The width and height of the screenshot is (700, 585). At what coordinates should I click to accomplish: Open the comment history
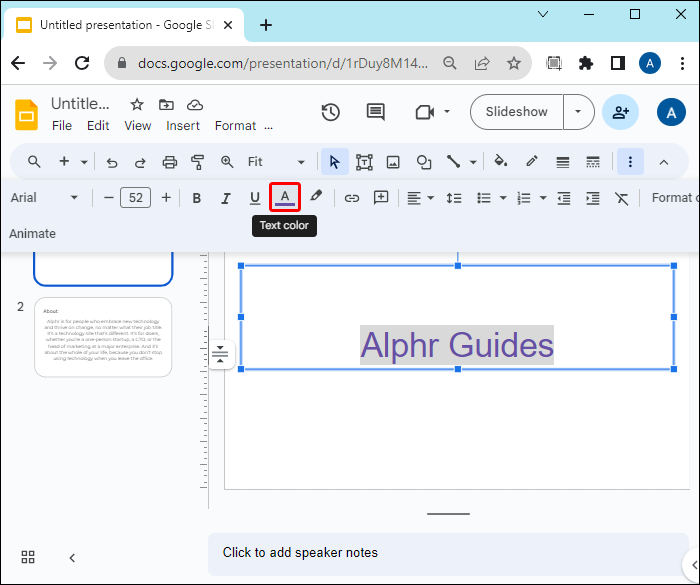click(375, 112)
